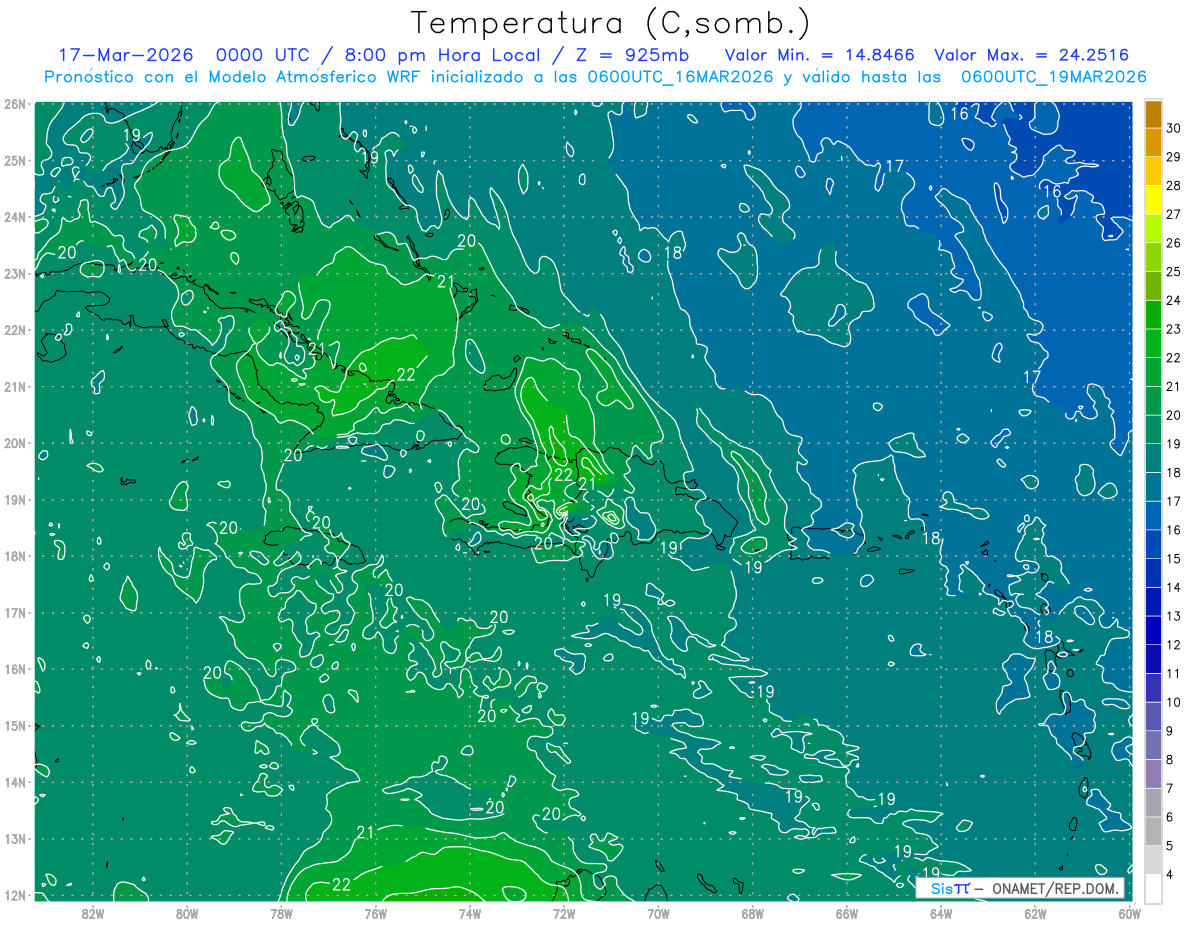
Task: Click color scale label '14'
Action: tap(1174, 587)
